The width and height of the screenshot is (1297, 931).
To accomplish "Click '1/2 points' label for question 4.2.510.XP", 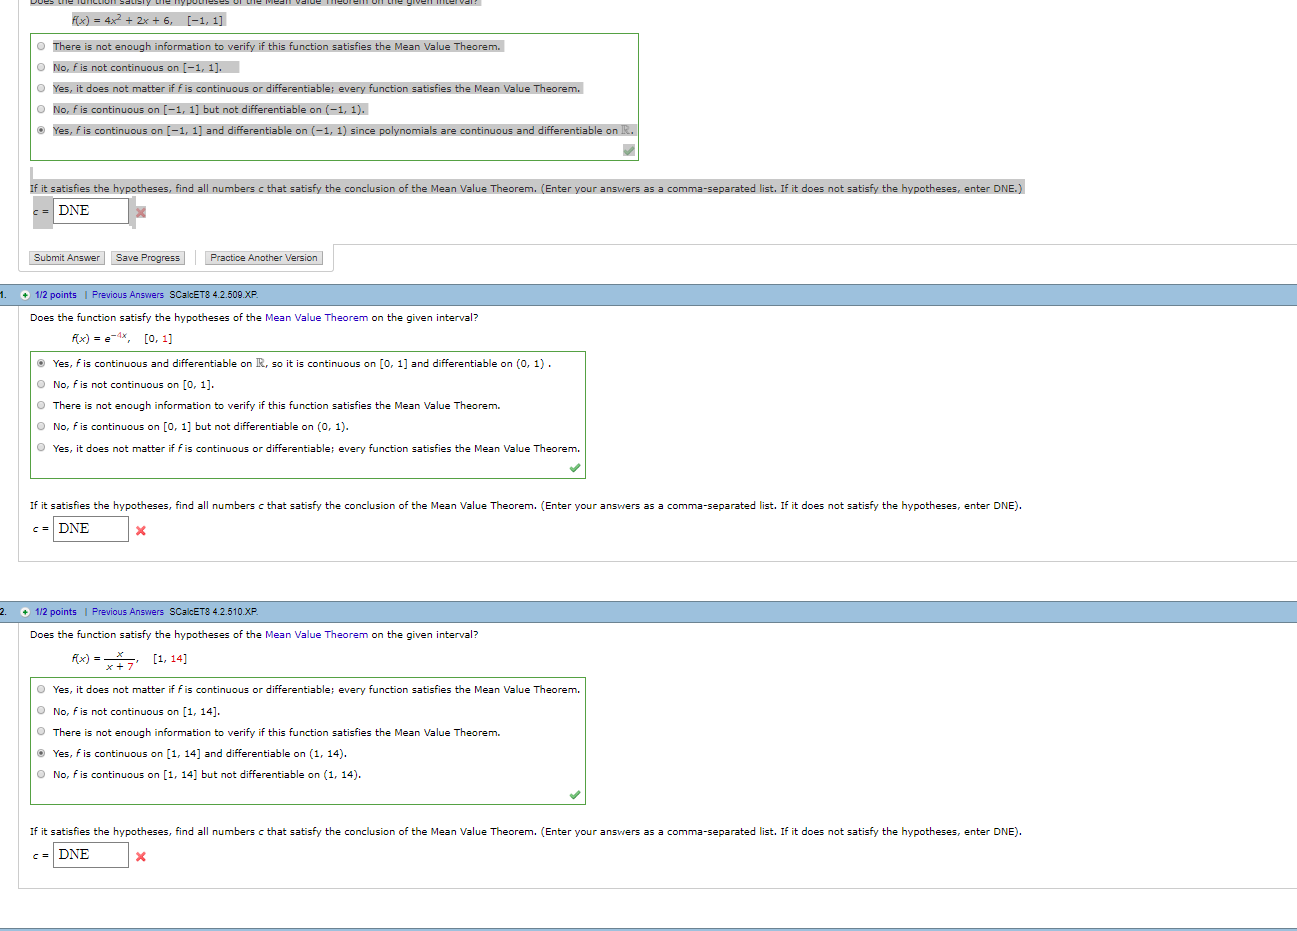I will pyautogui.click(x=56, y=612).
